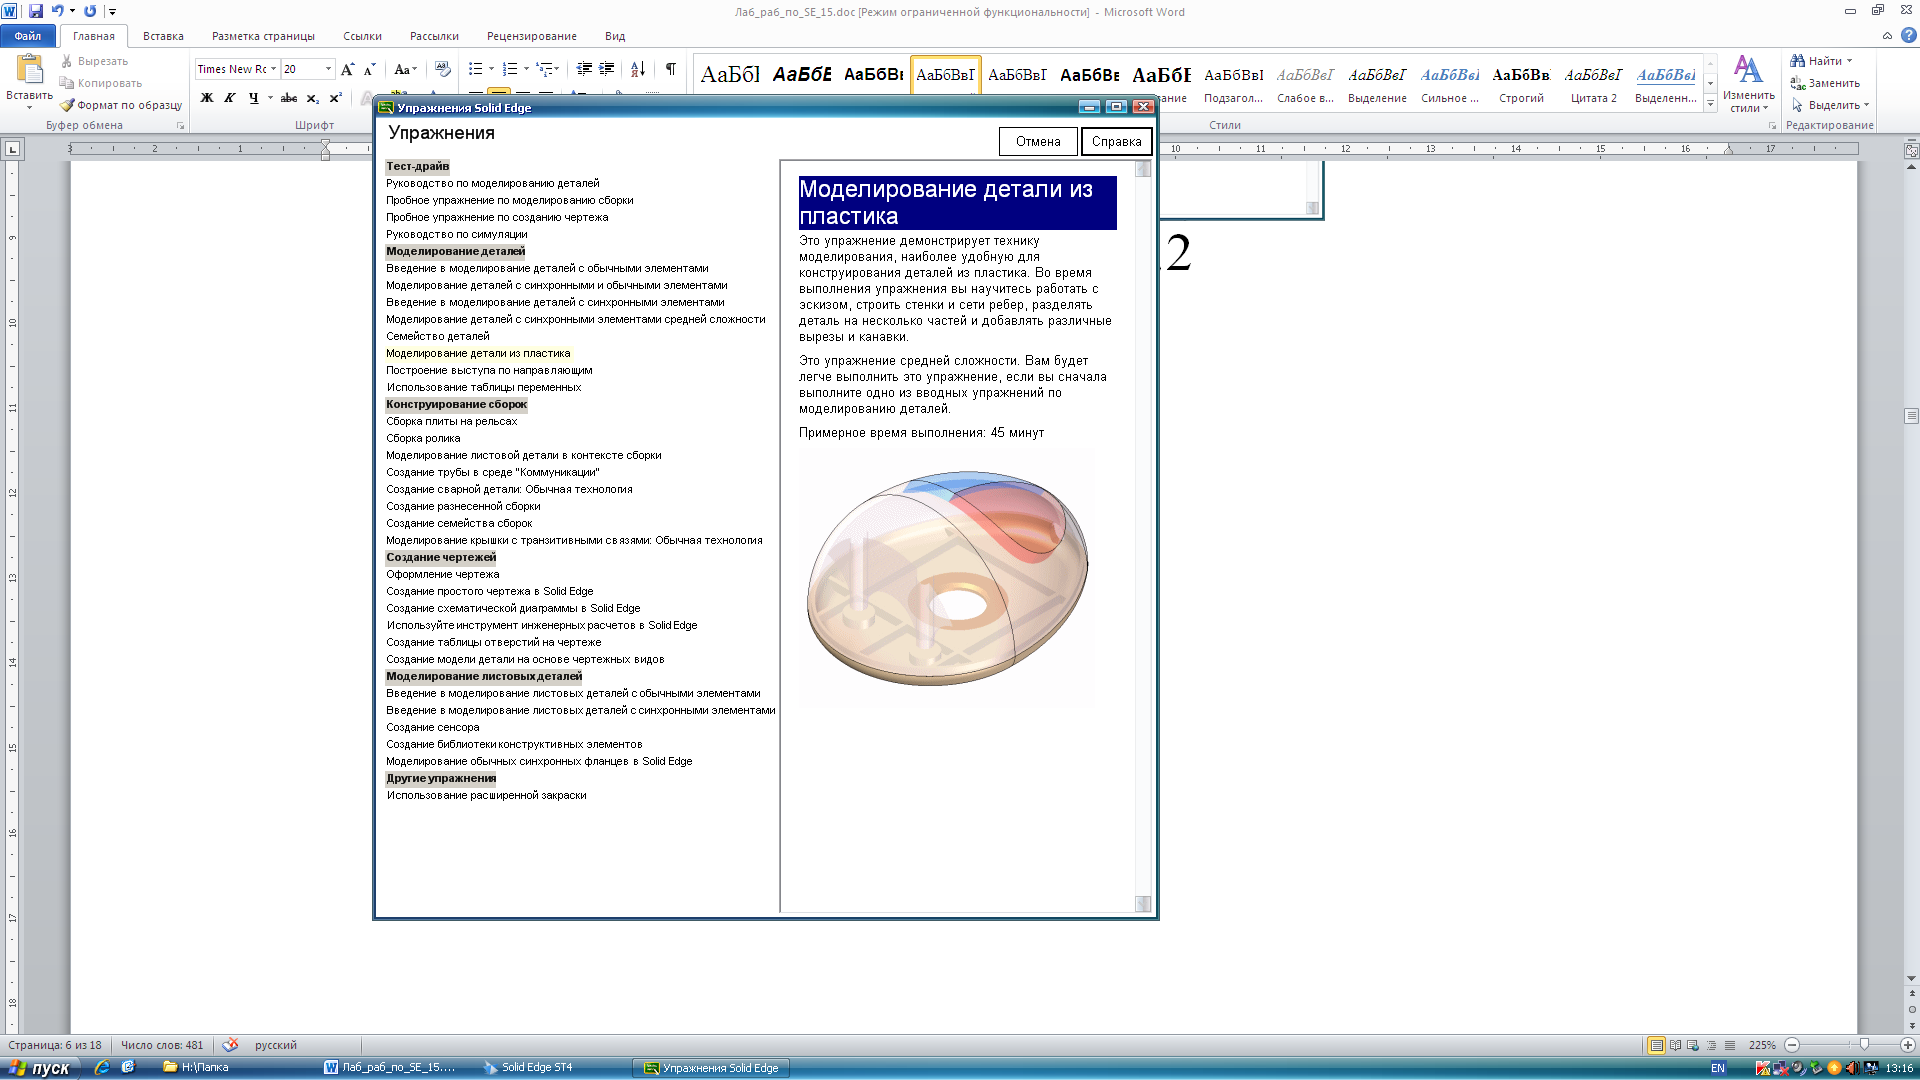Switch to the Рецензирование tab

coord(531,36)
